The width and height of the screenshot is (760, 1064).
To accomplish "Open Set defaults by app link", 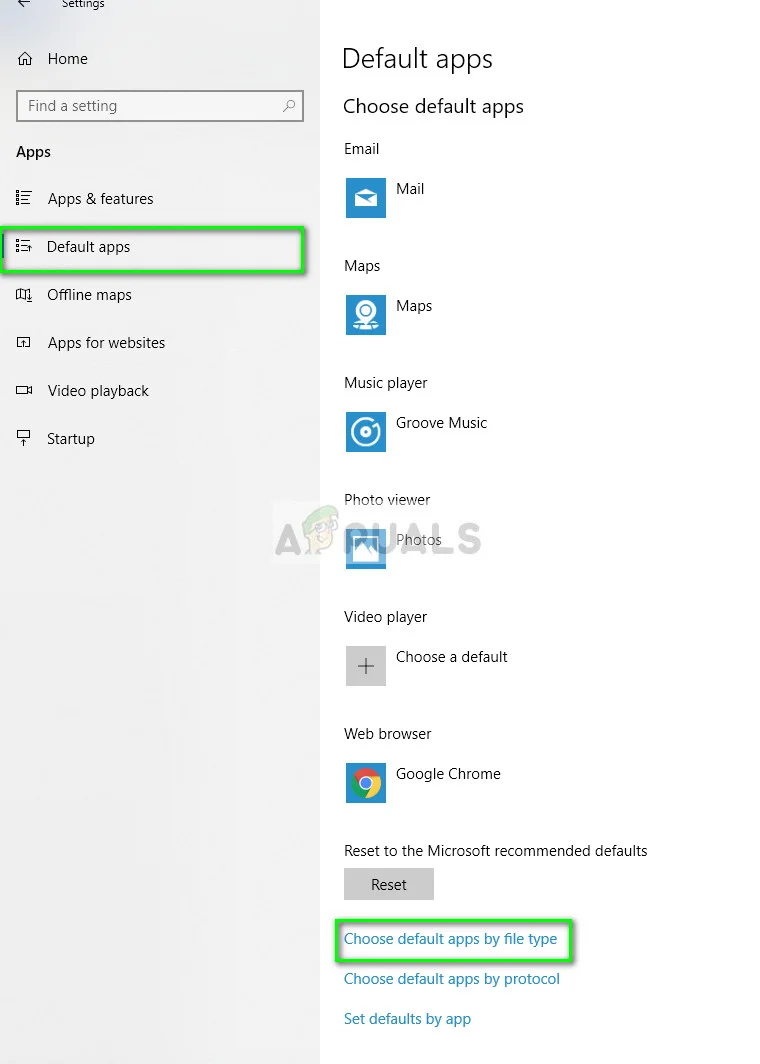I will click(x=407, y=1019).
